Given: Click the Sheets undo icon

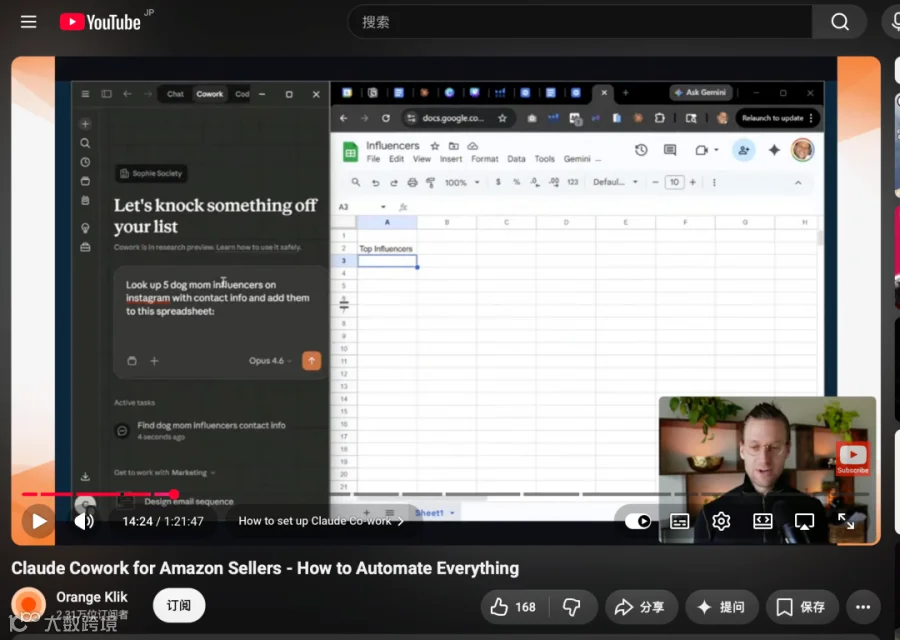Looking at the screenshot, I should tap(375, 183).
